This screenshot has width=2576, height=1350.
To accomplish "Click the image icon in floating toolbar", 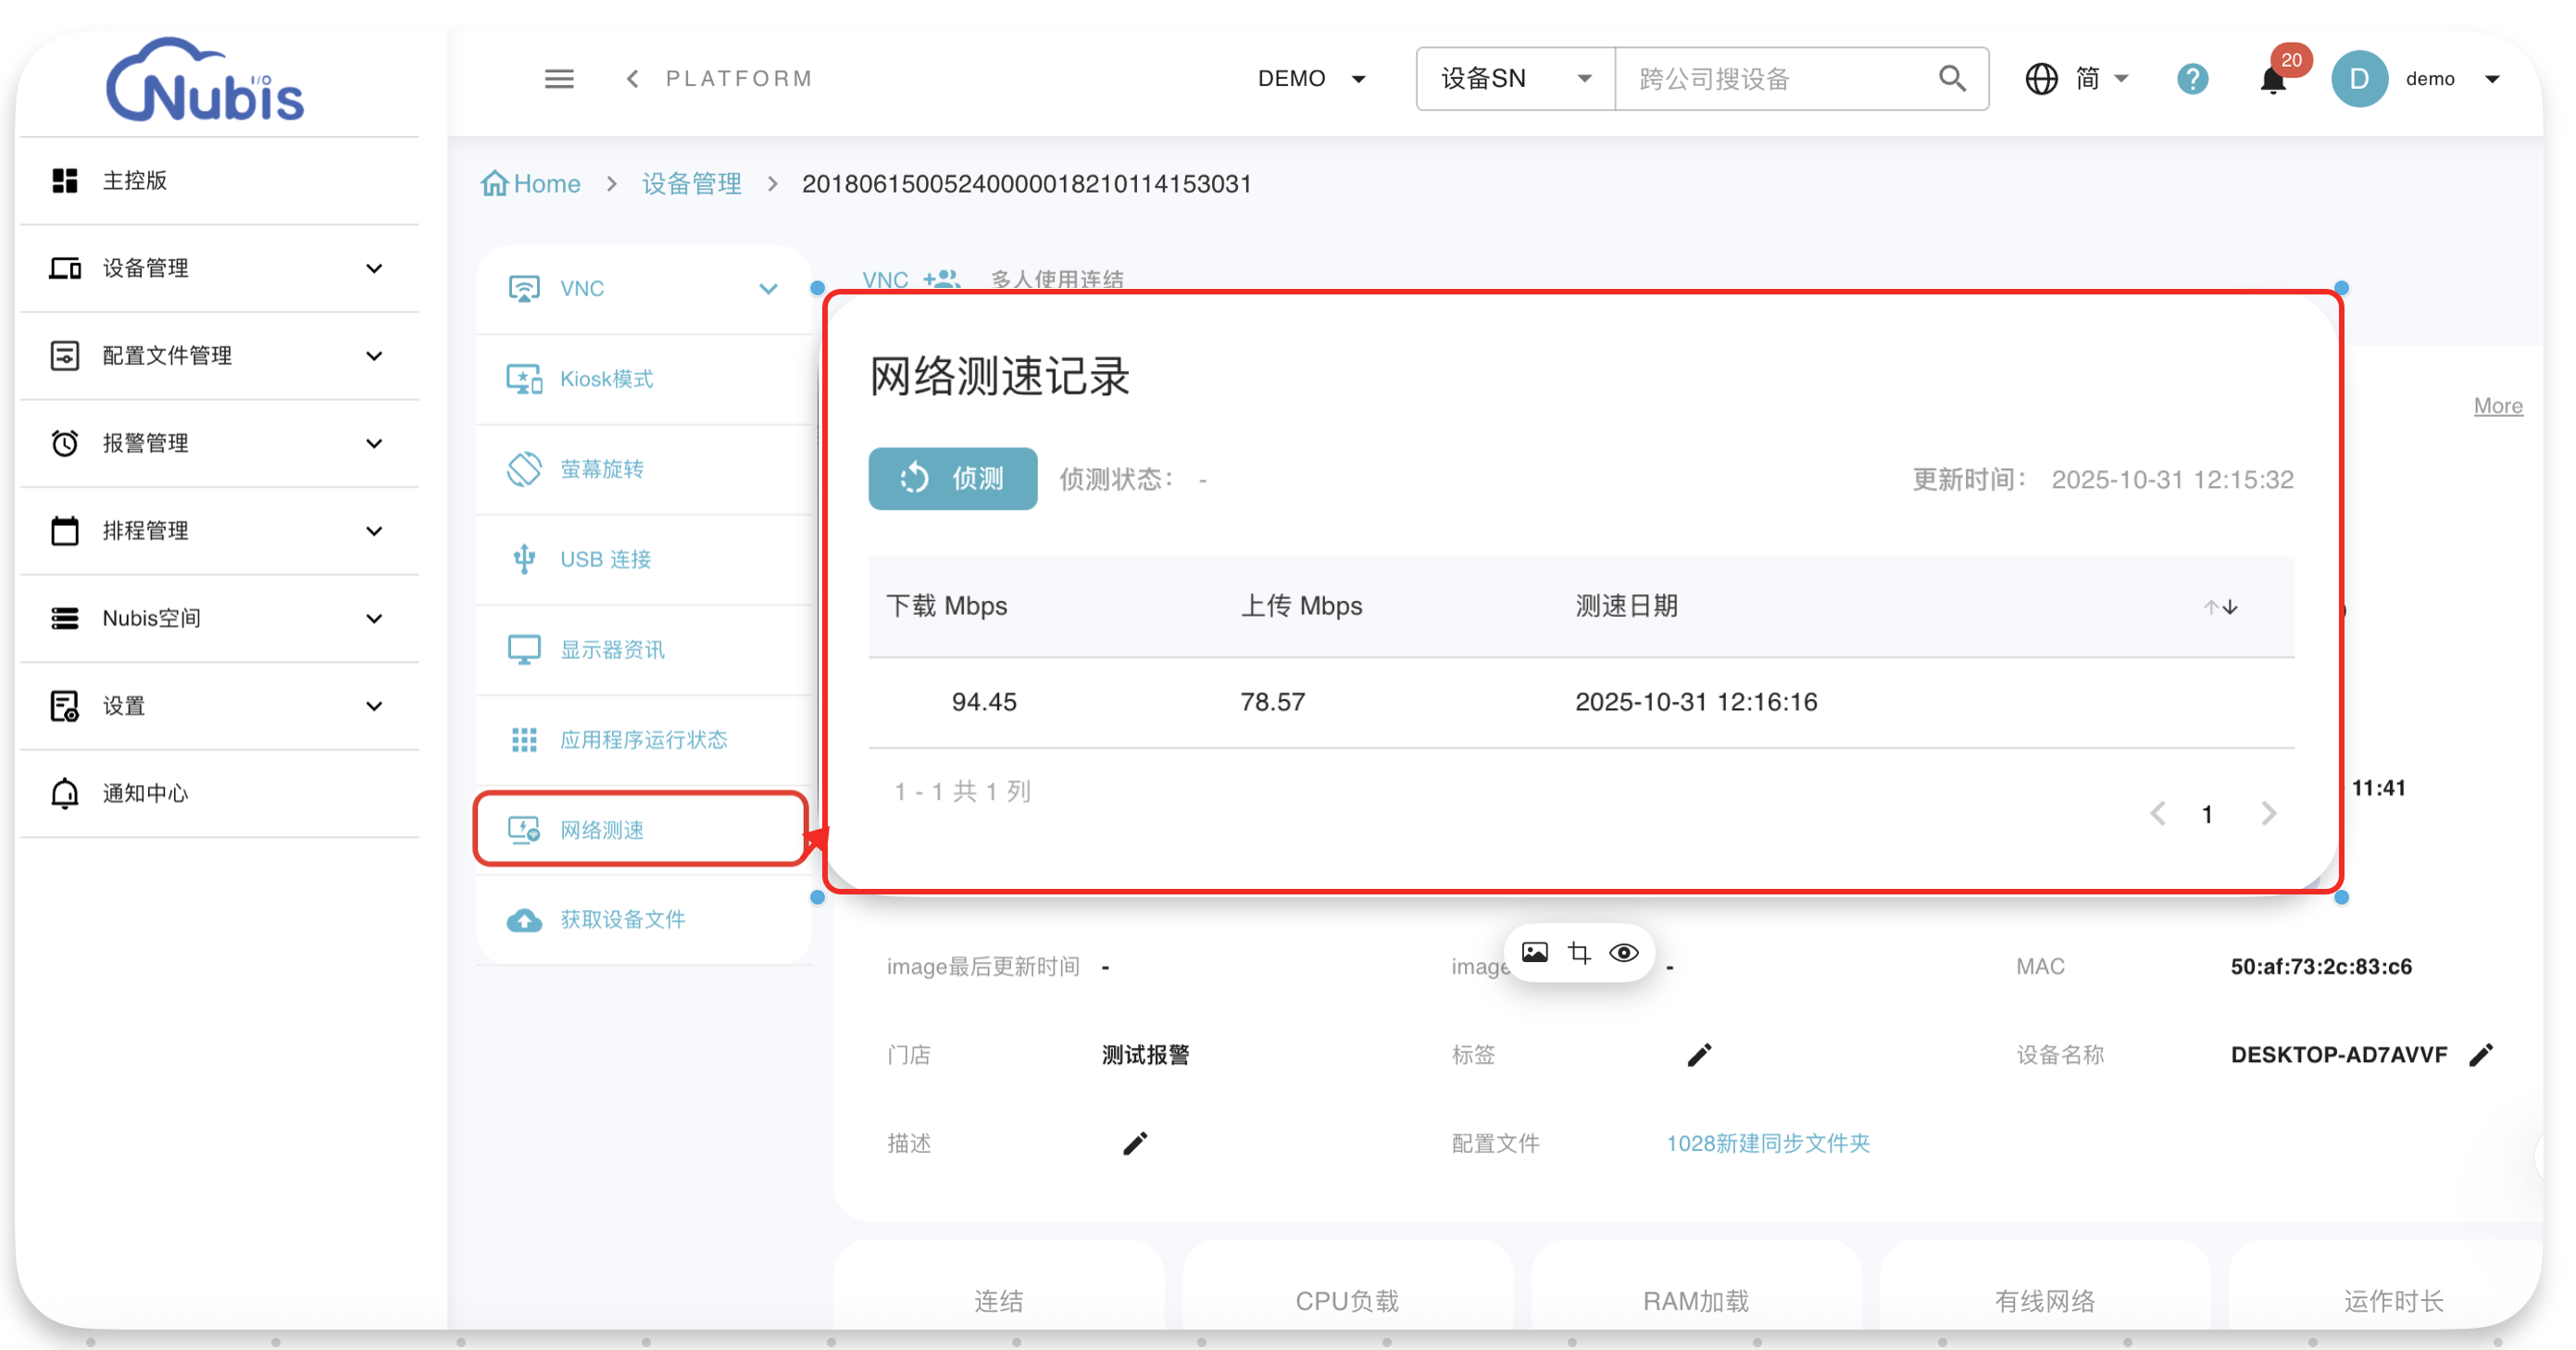I will tap(1534, 953).
